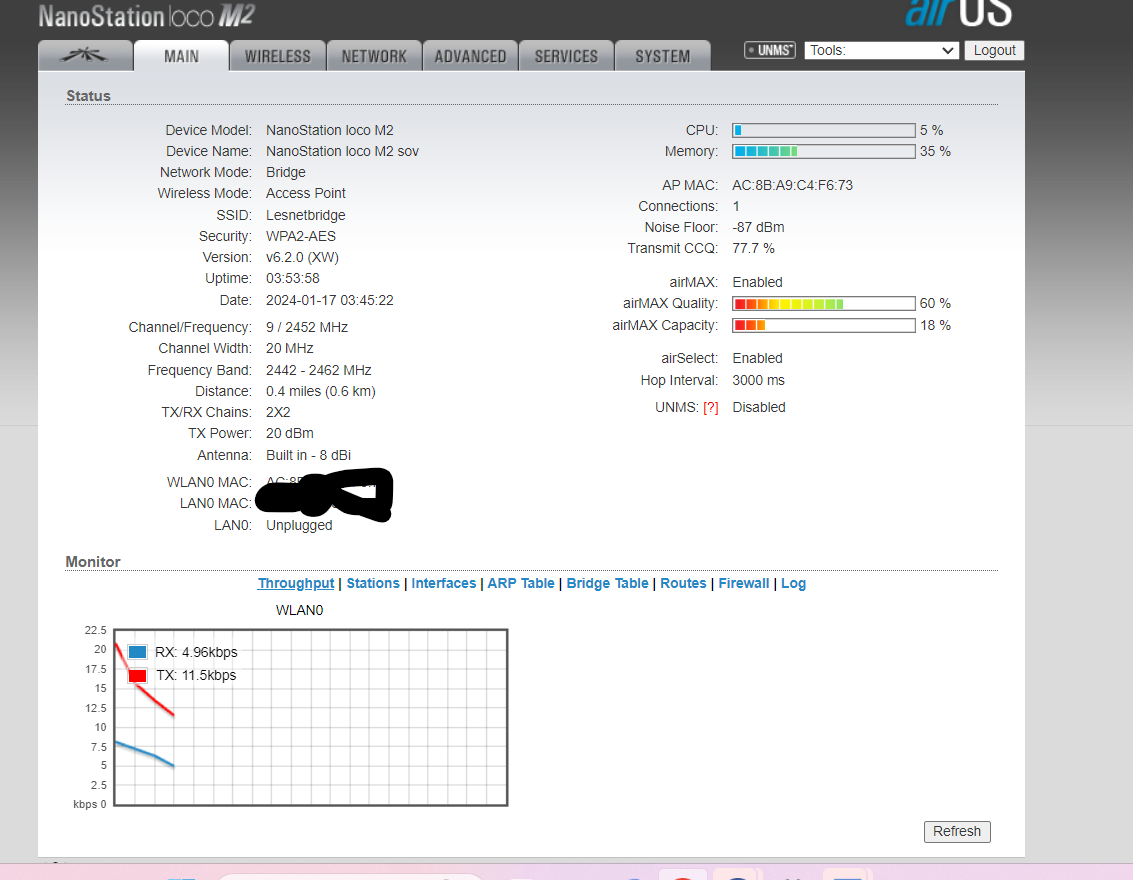Click the Refresh button

click(x=957, y=832)
